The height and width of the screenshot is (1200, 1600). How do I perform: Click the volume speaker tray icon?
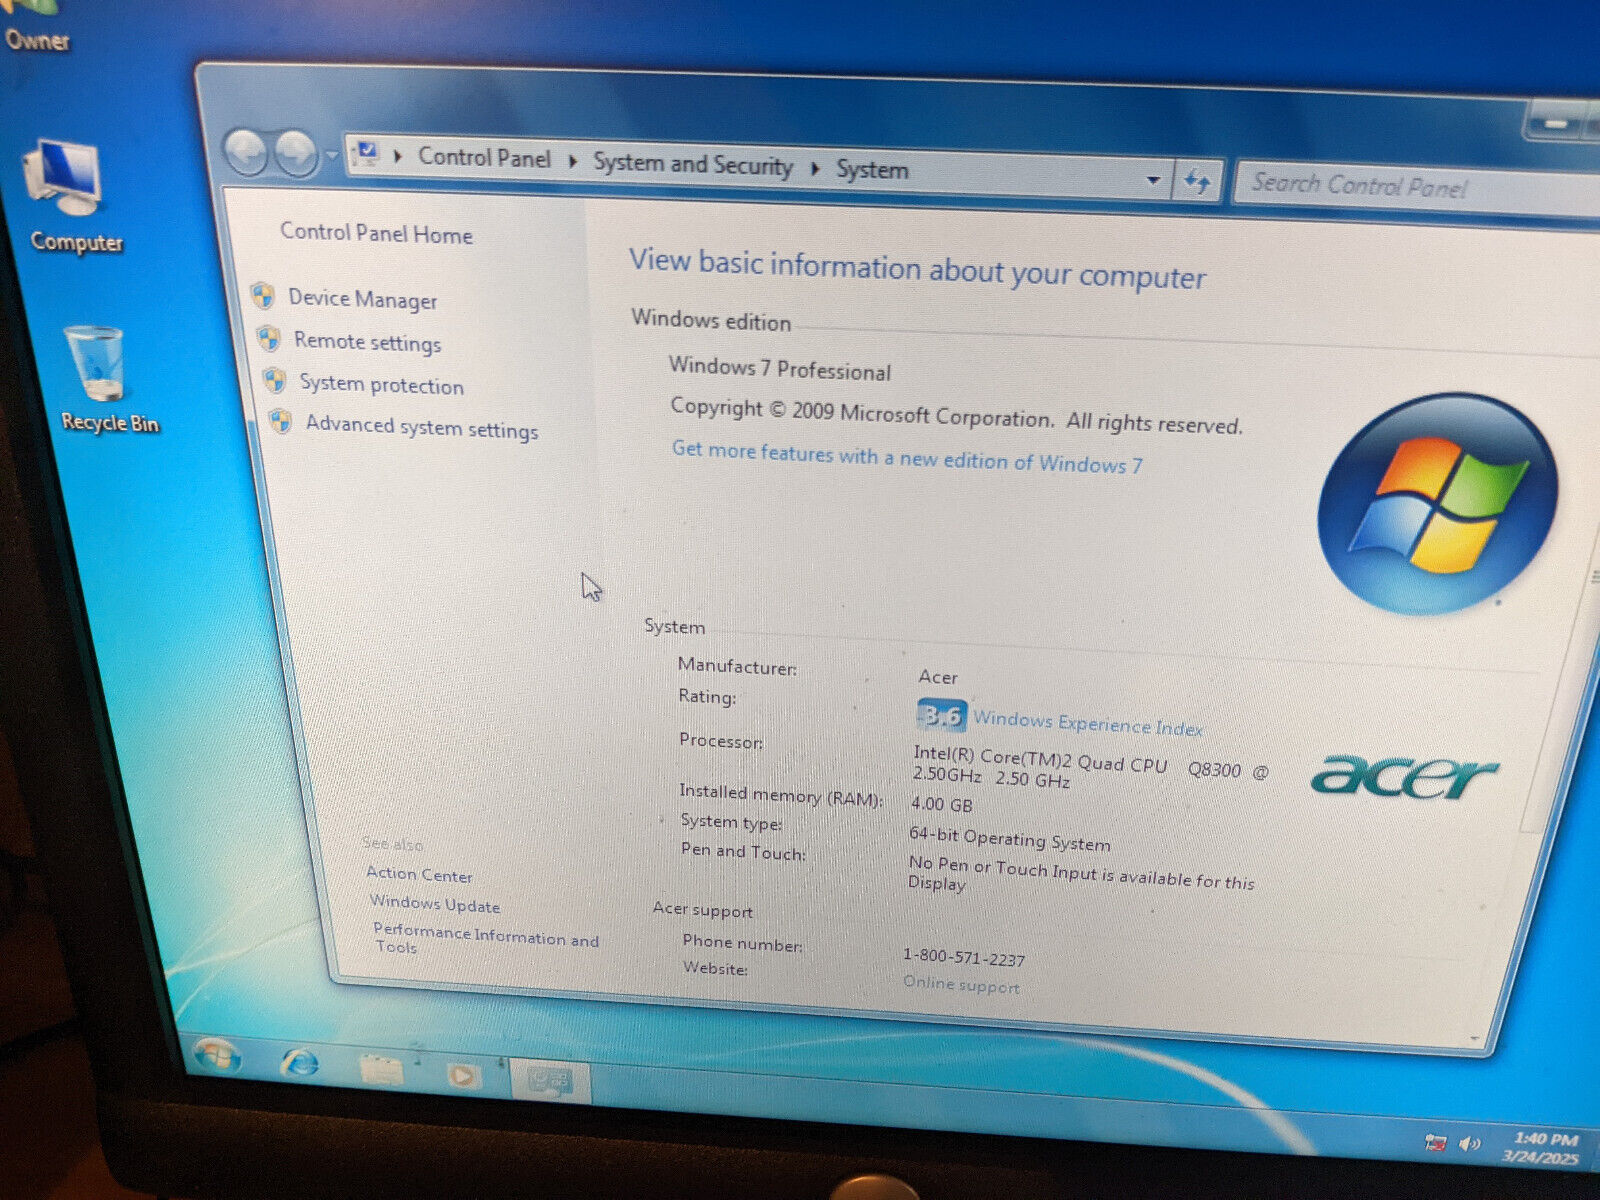click(1470, 1143)
